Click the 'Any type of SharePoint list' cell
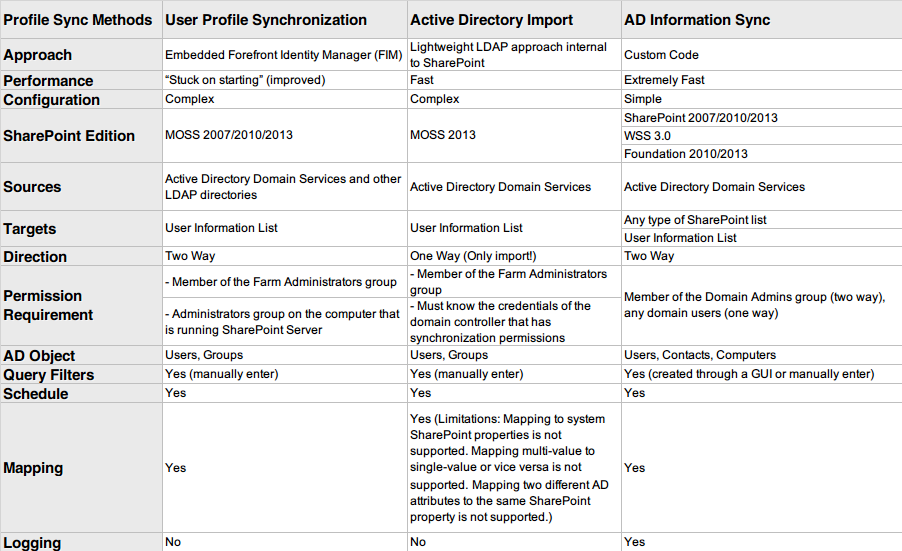 point(762,220)
